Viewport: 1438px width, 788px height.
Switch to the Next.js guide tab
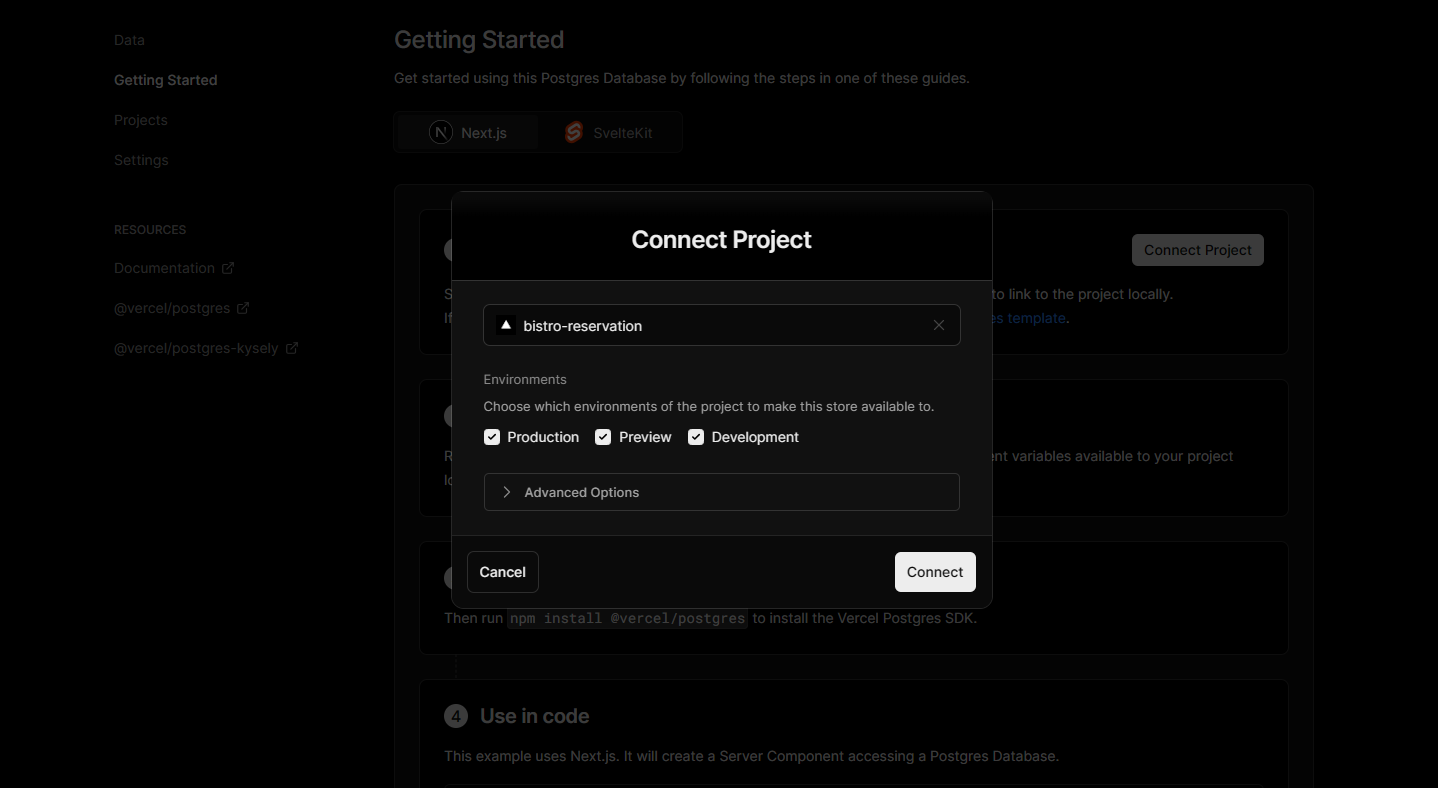pos(469,132)
